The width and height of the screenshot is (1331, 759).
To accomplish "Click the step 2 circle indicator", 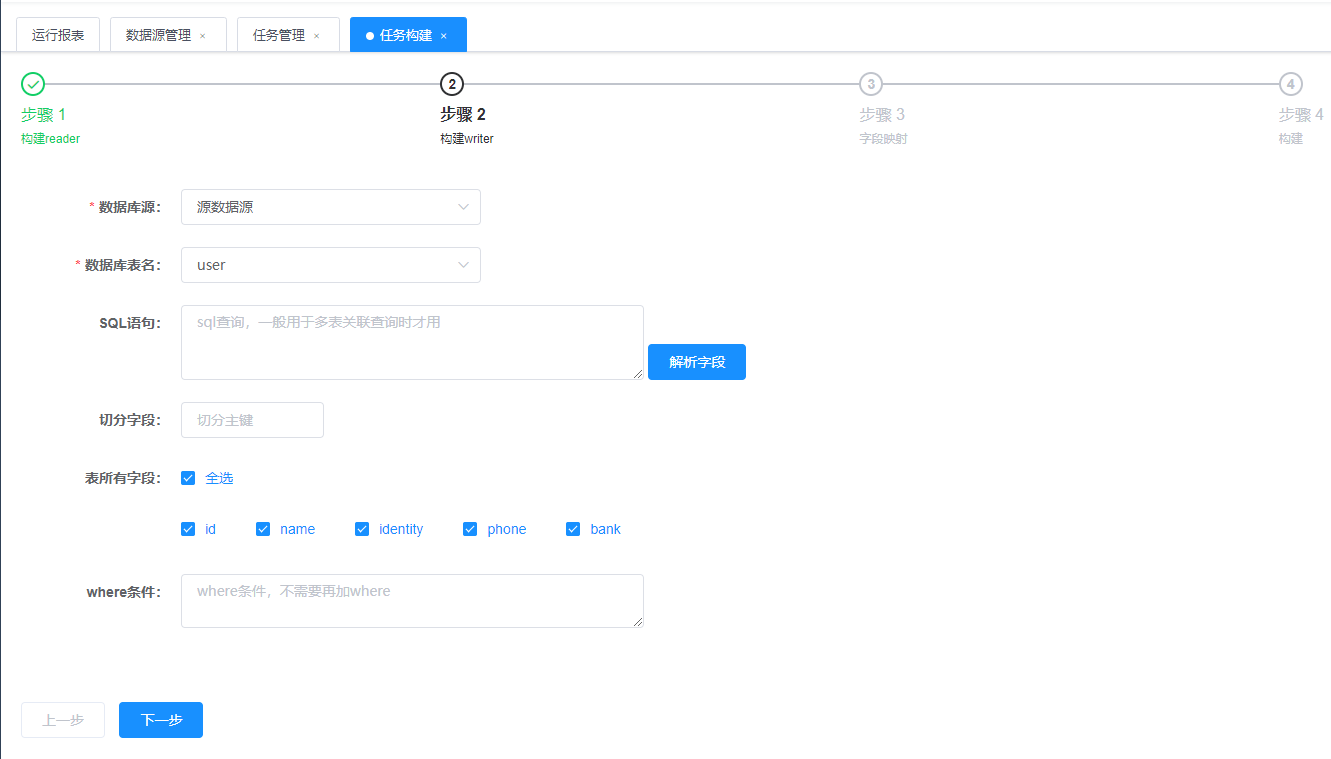I will 452,84.
